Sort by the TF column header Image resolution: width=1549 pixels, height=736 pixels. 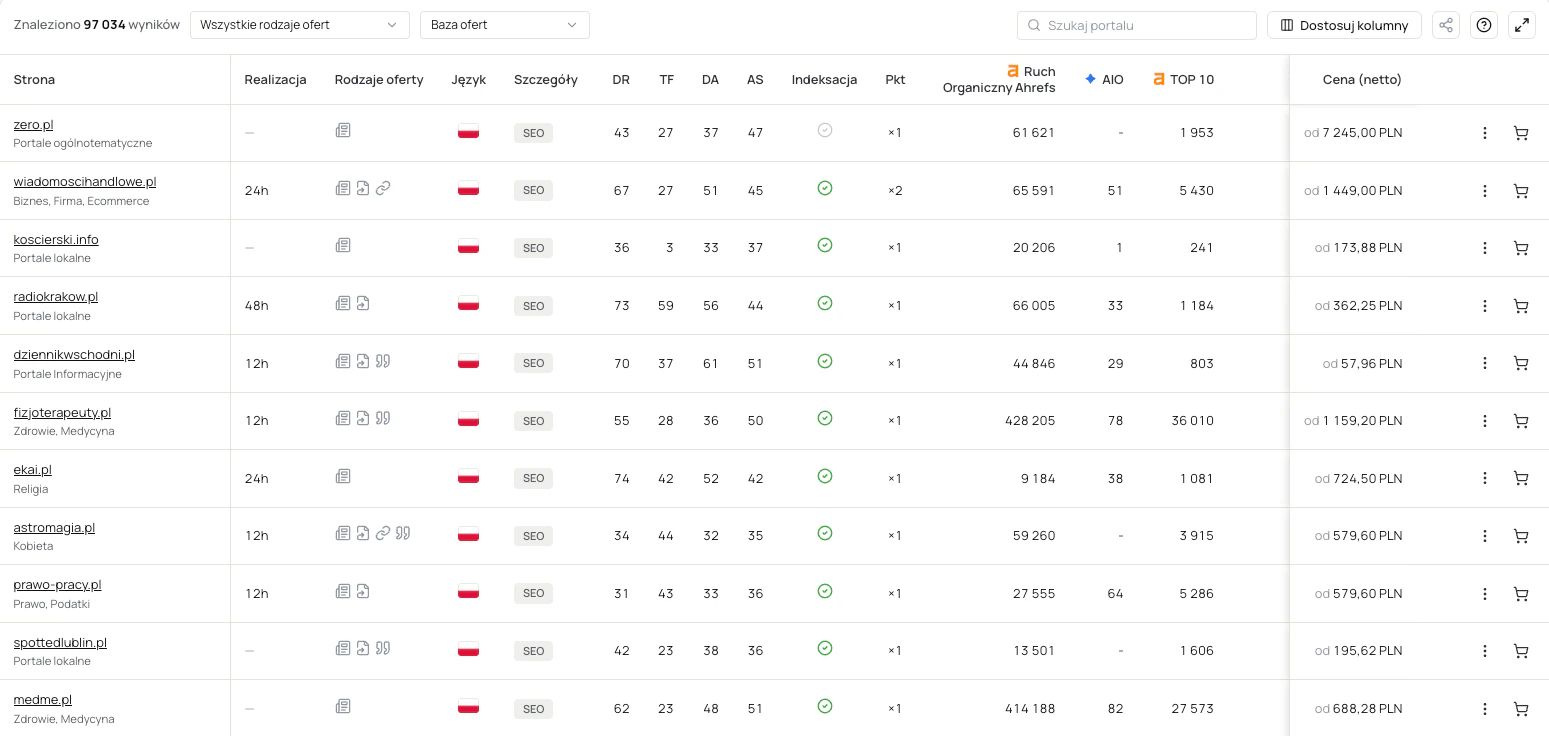666,80
